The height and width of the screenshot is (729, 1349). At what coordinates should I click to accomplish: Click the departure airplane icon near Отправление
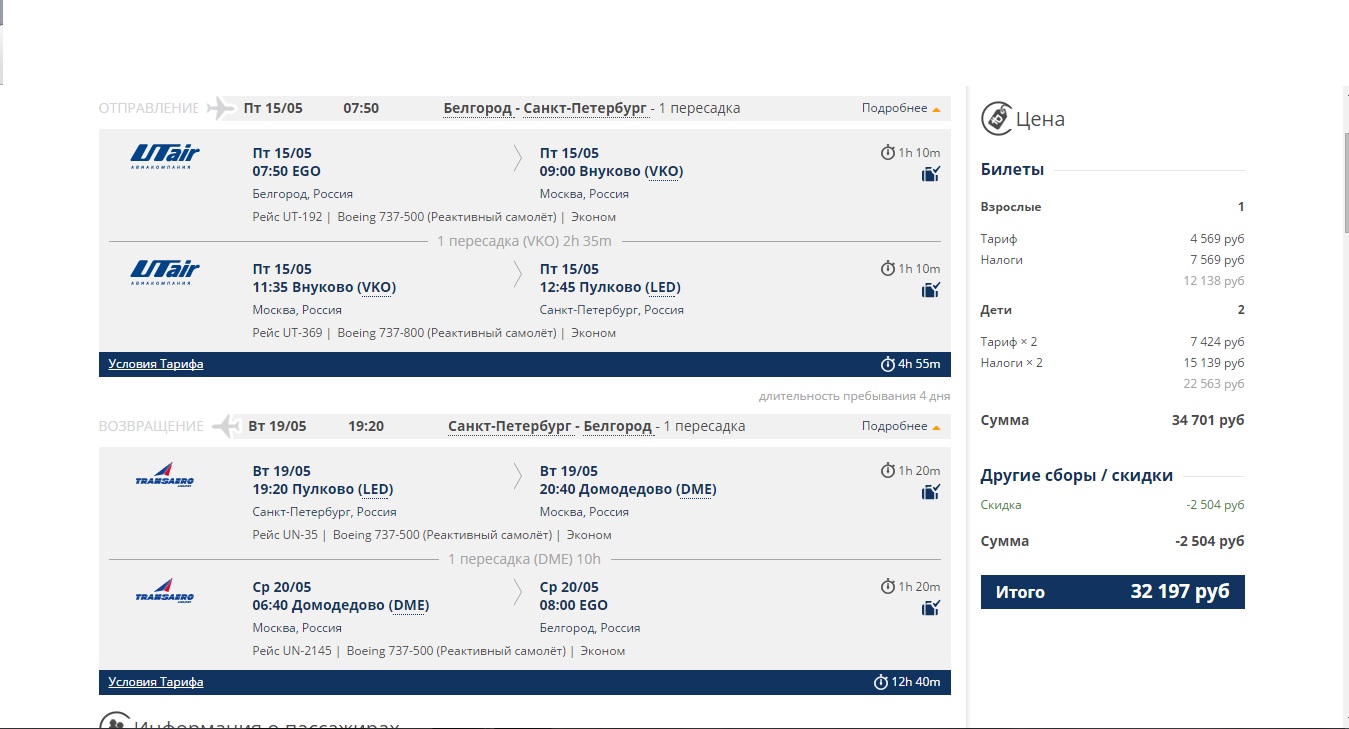(220, 108)
